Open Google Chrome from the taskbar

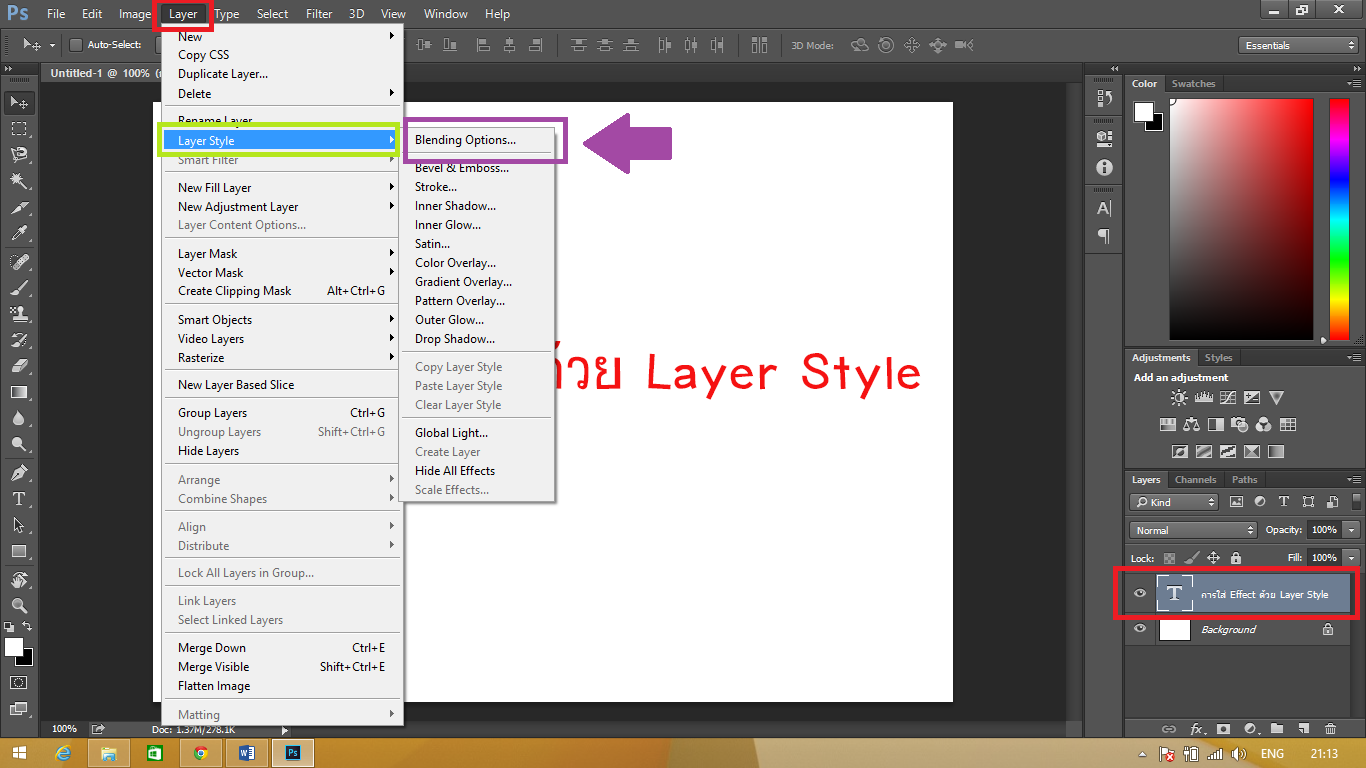[200, 752]
